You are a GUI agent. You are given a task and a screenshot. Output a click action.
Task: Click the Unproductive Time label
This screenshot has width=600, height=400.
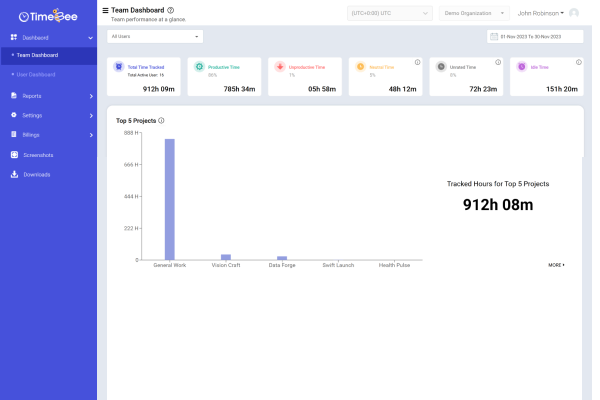[x=307, y=67]
